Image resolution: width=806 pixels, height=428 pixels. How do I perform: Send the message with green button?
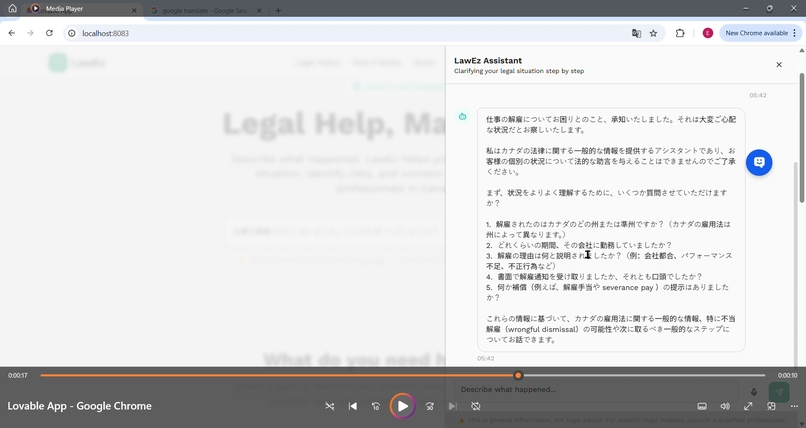click(779, 392)
